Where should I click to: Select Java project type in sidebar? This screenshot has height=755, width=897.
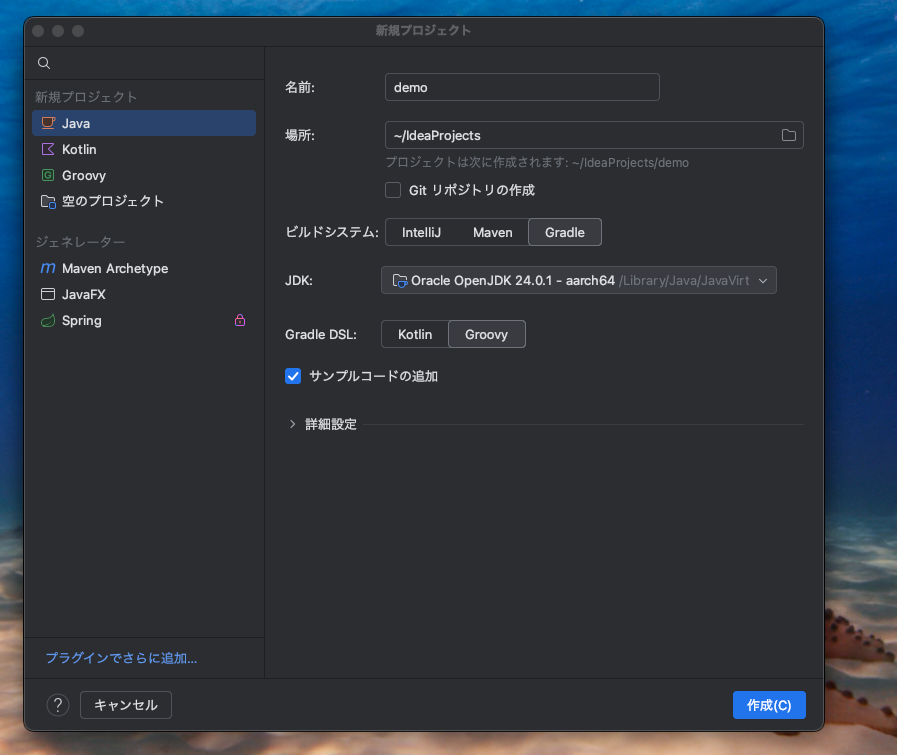[x=144, y=123]
